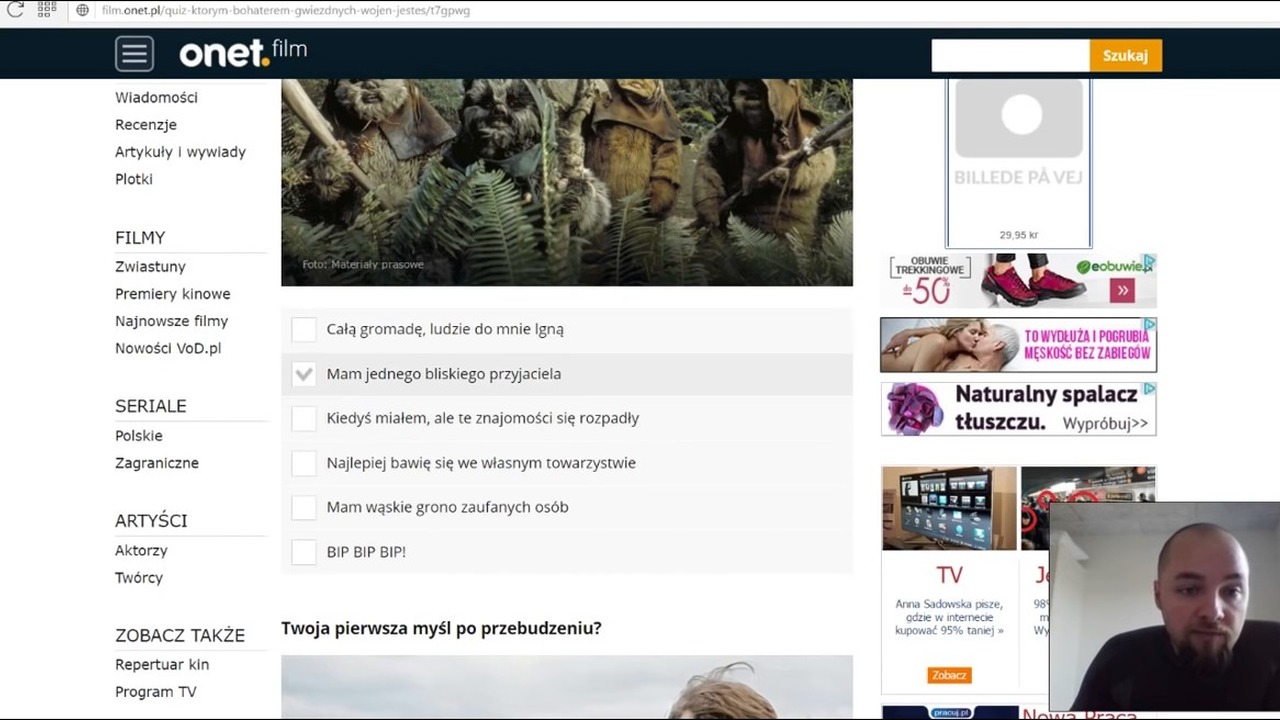Open Premiery kinowe in sidebar menu
1280x720 pixels.
172,294
